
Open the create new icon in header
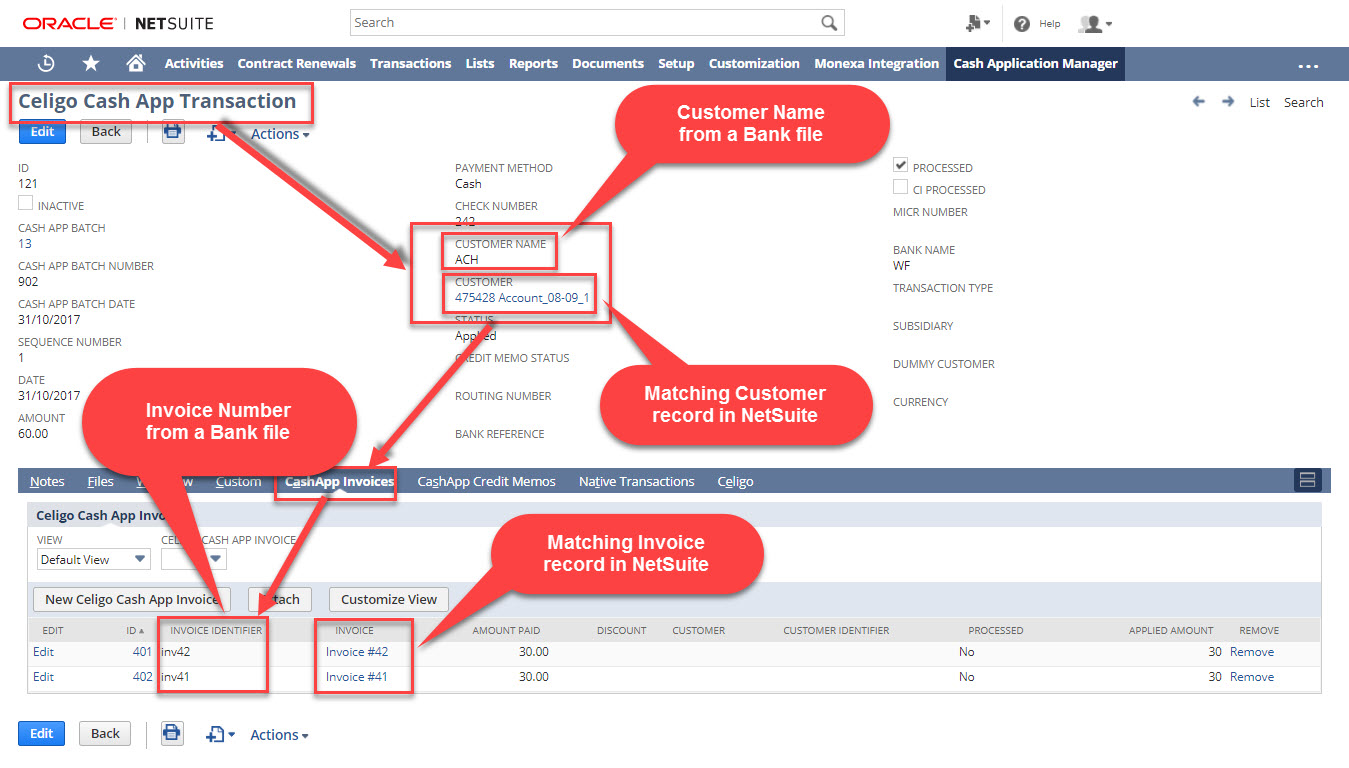click(977, 23)
